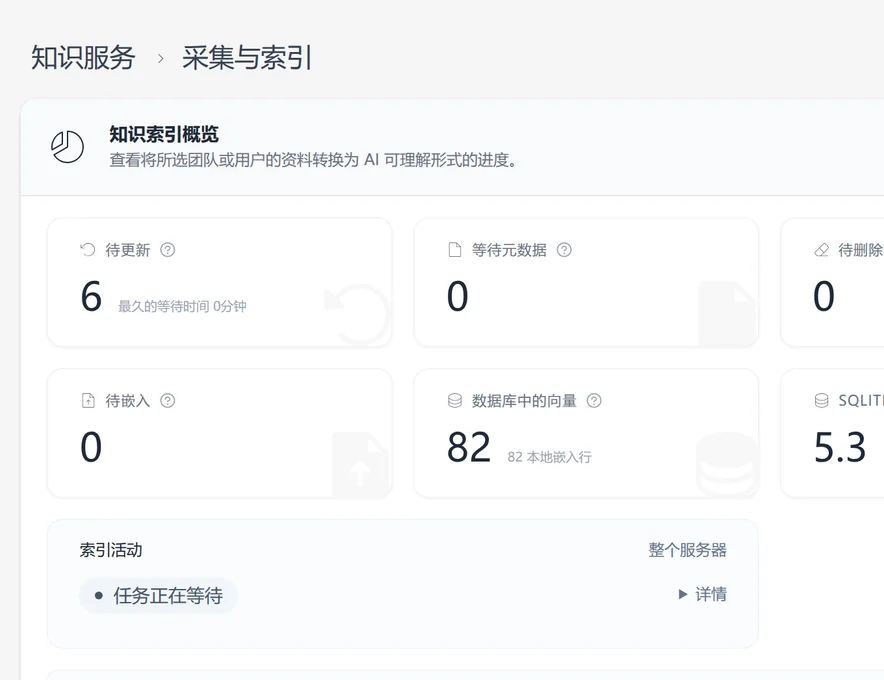Click the database icon beside SQLITE
The width and height of the screenshot is (884, 680).
click(821, 401)
